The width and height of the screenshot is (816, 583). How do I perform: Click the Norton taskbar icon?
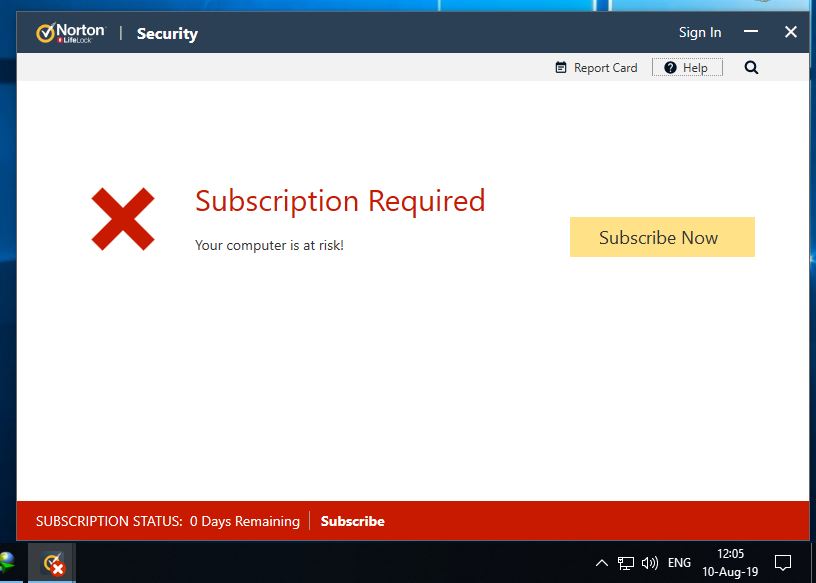52,563
